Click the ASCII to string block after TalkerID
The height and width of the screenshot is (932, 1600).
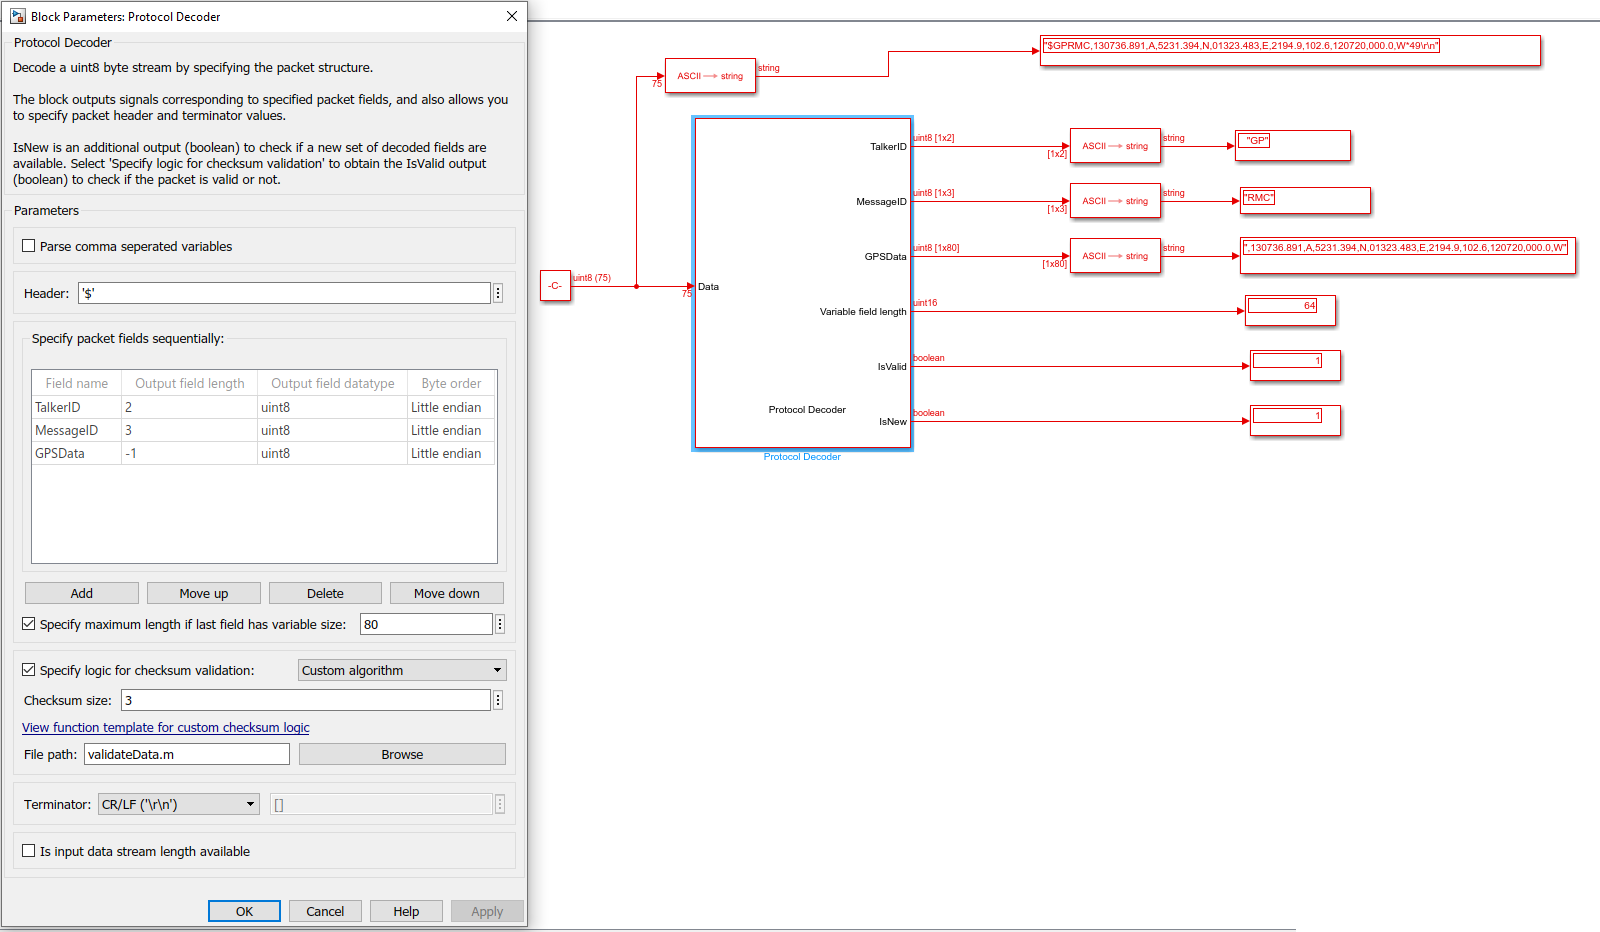[x=1114, y=146]
